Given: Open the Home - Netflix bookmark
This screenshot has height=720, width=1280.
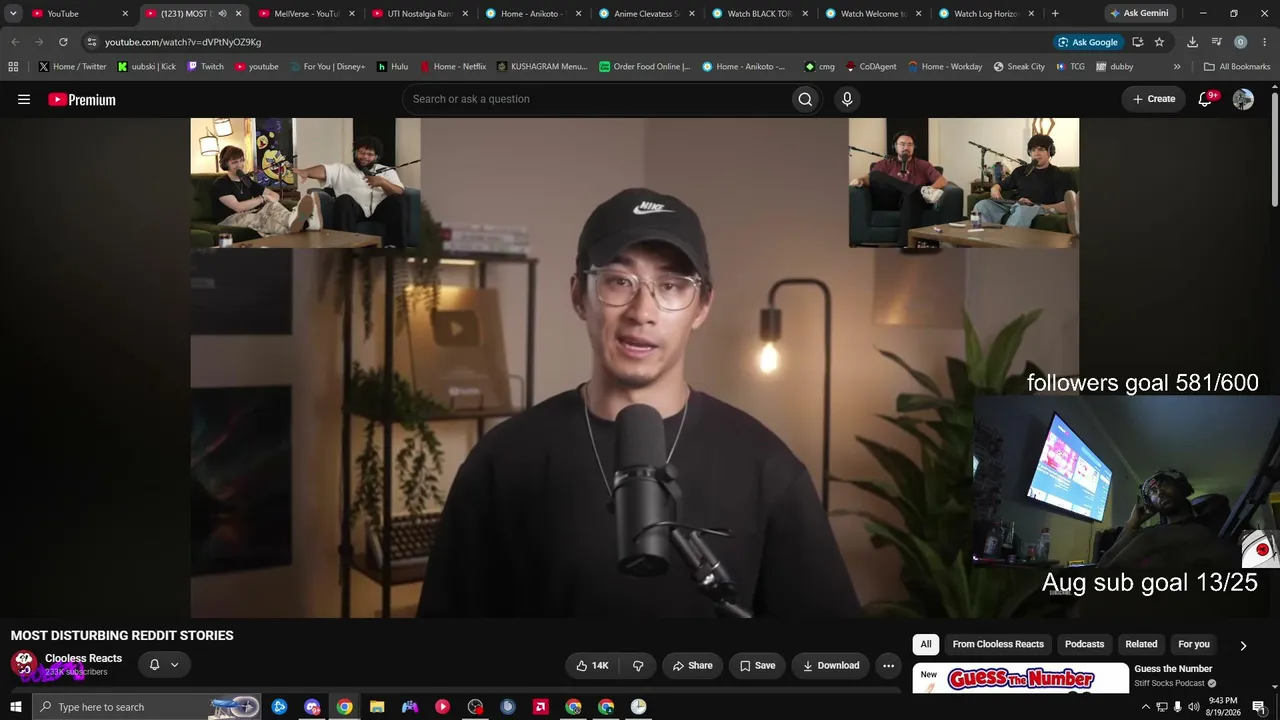Looking at the screenshot, I should coord(453,67).
